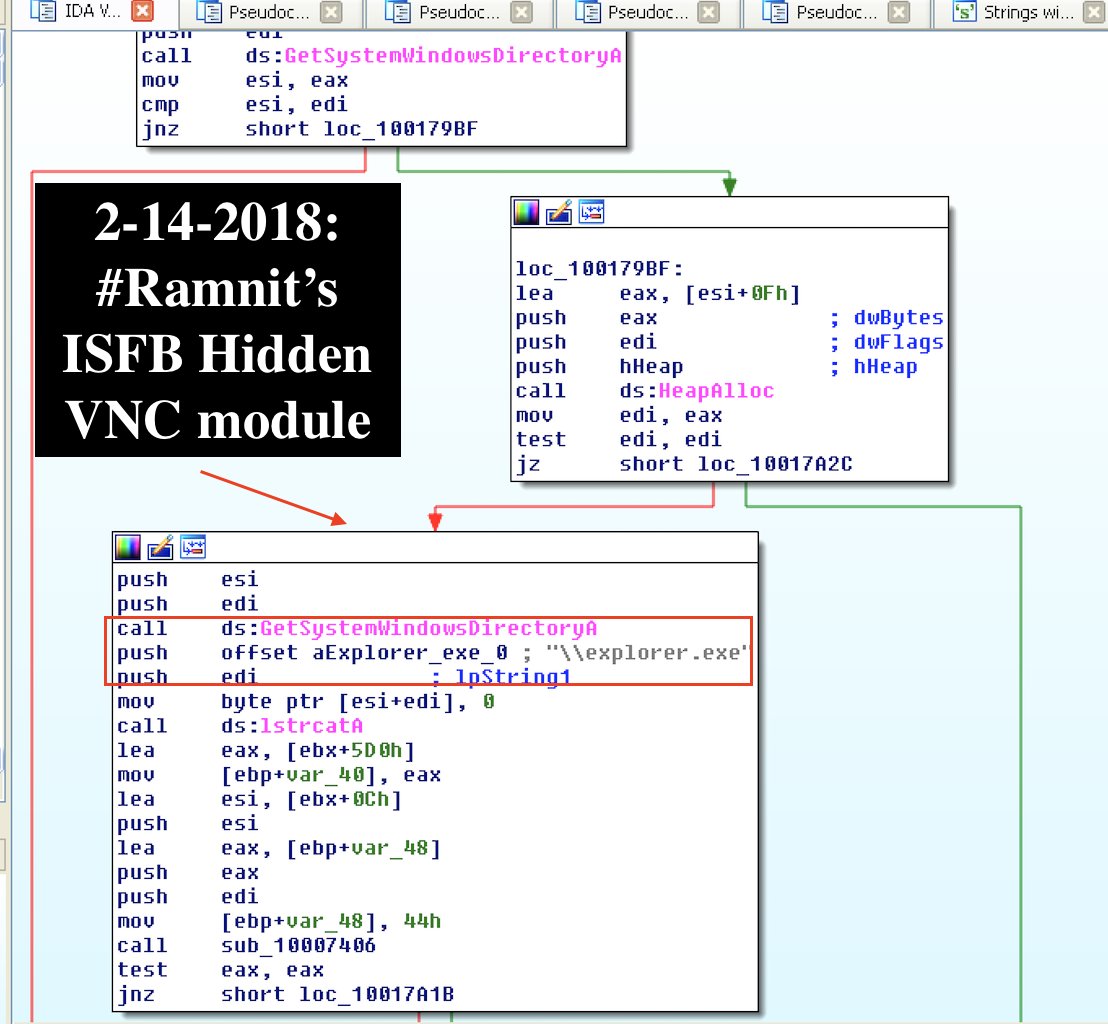Click the sub_10007406 call

tap(298, 946)
